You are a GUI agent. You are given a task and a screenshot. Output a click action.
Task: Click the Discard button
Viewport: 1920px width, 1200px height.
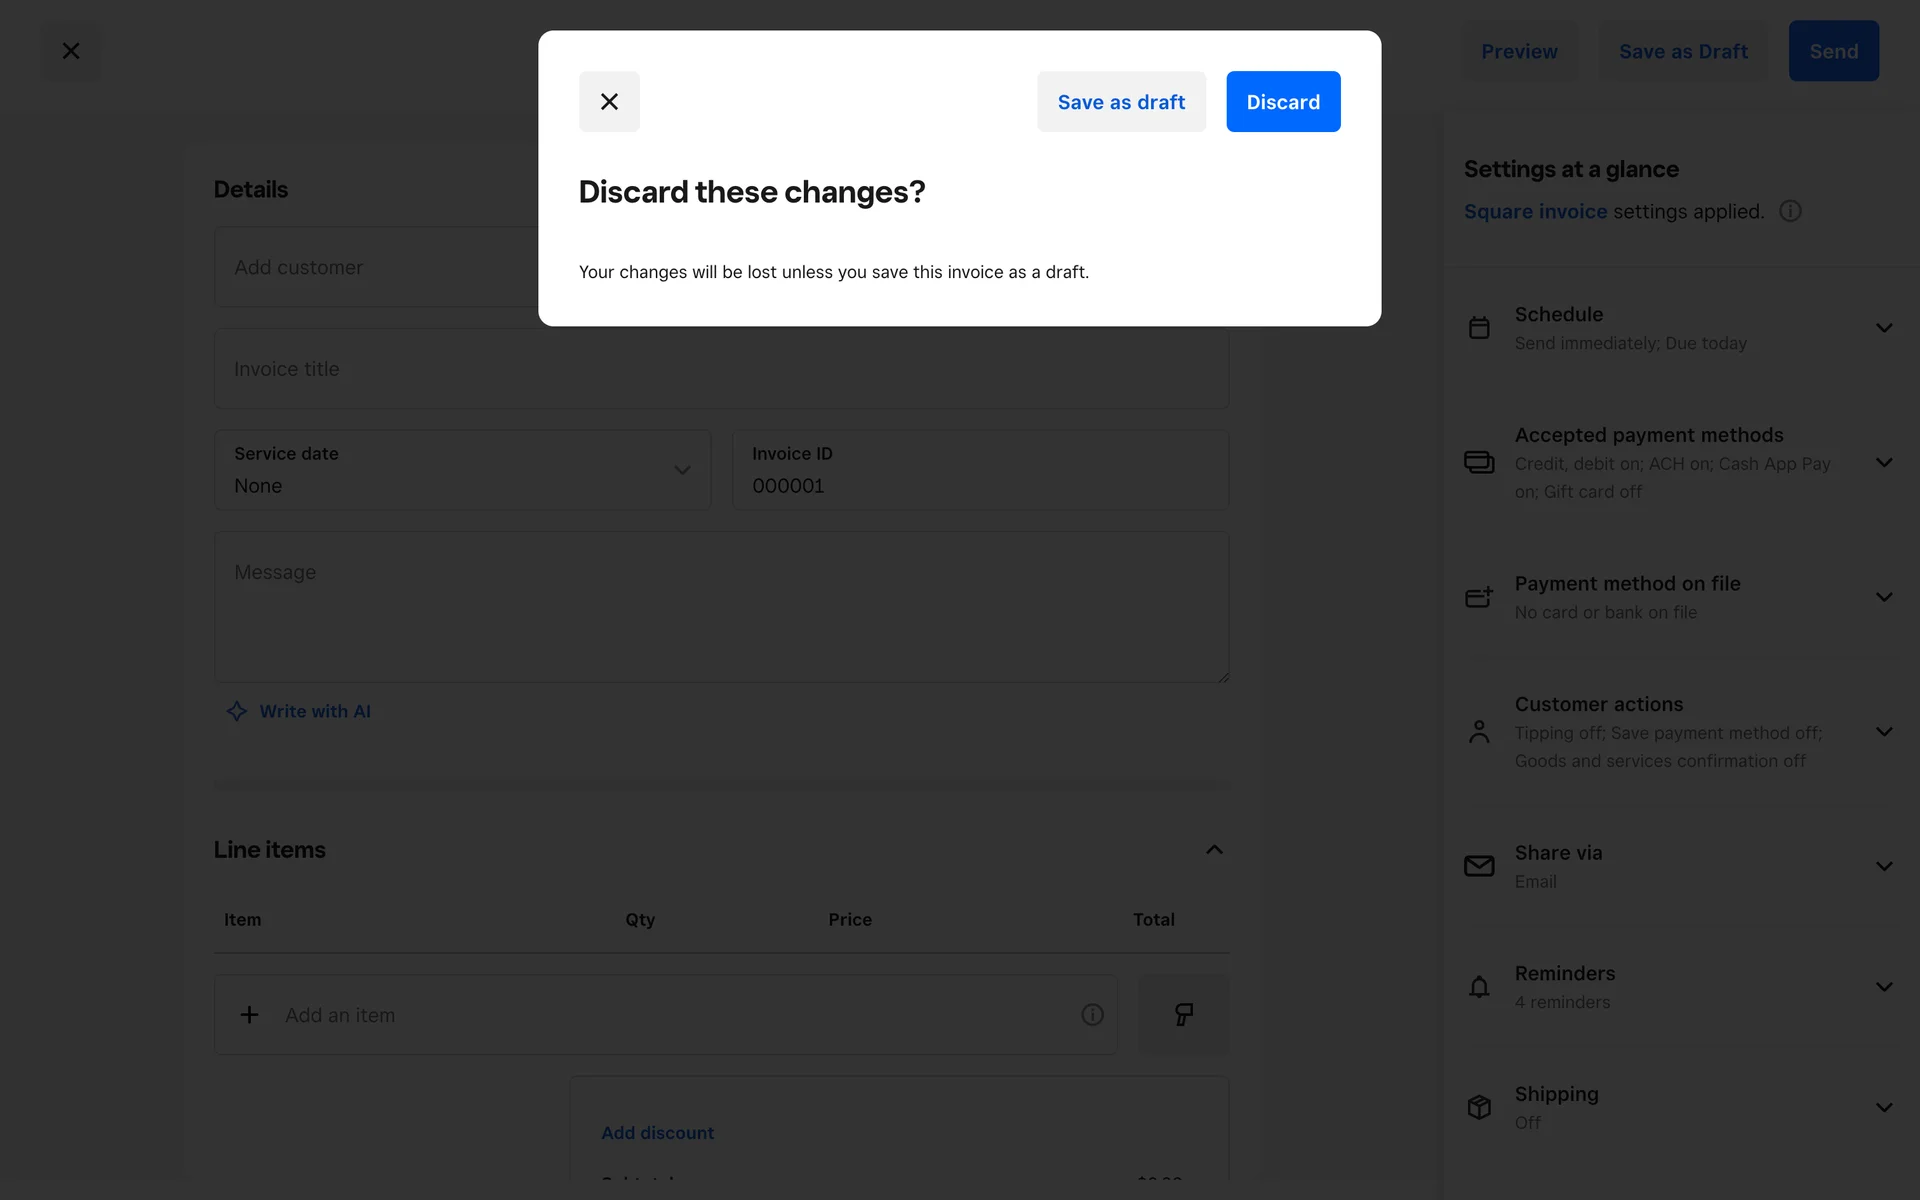pyautogui.click(x=1283, y=101)
